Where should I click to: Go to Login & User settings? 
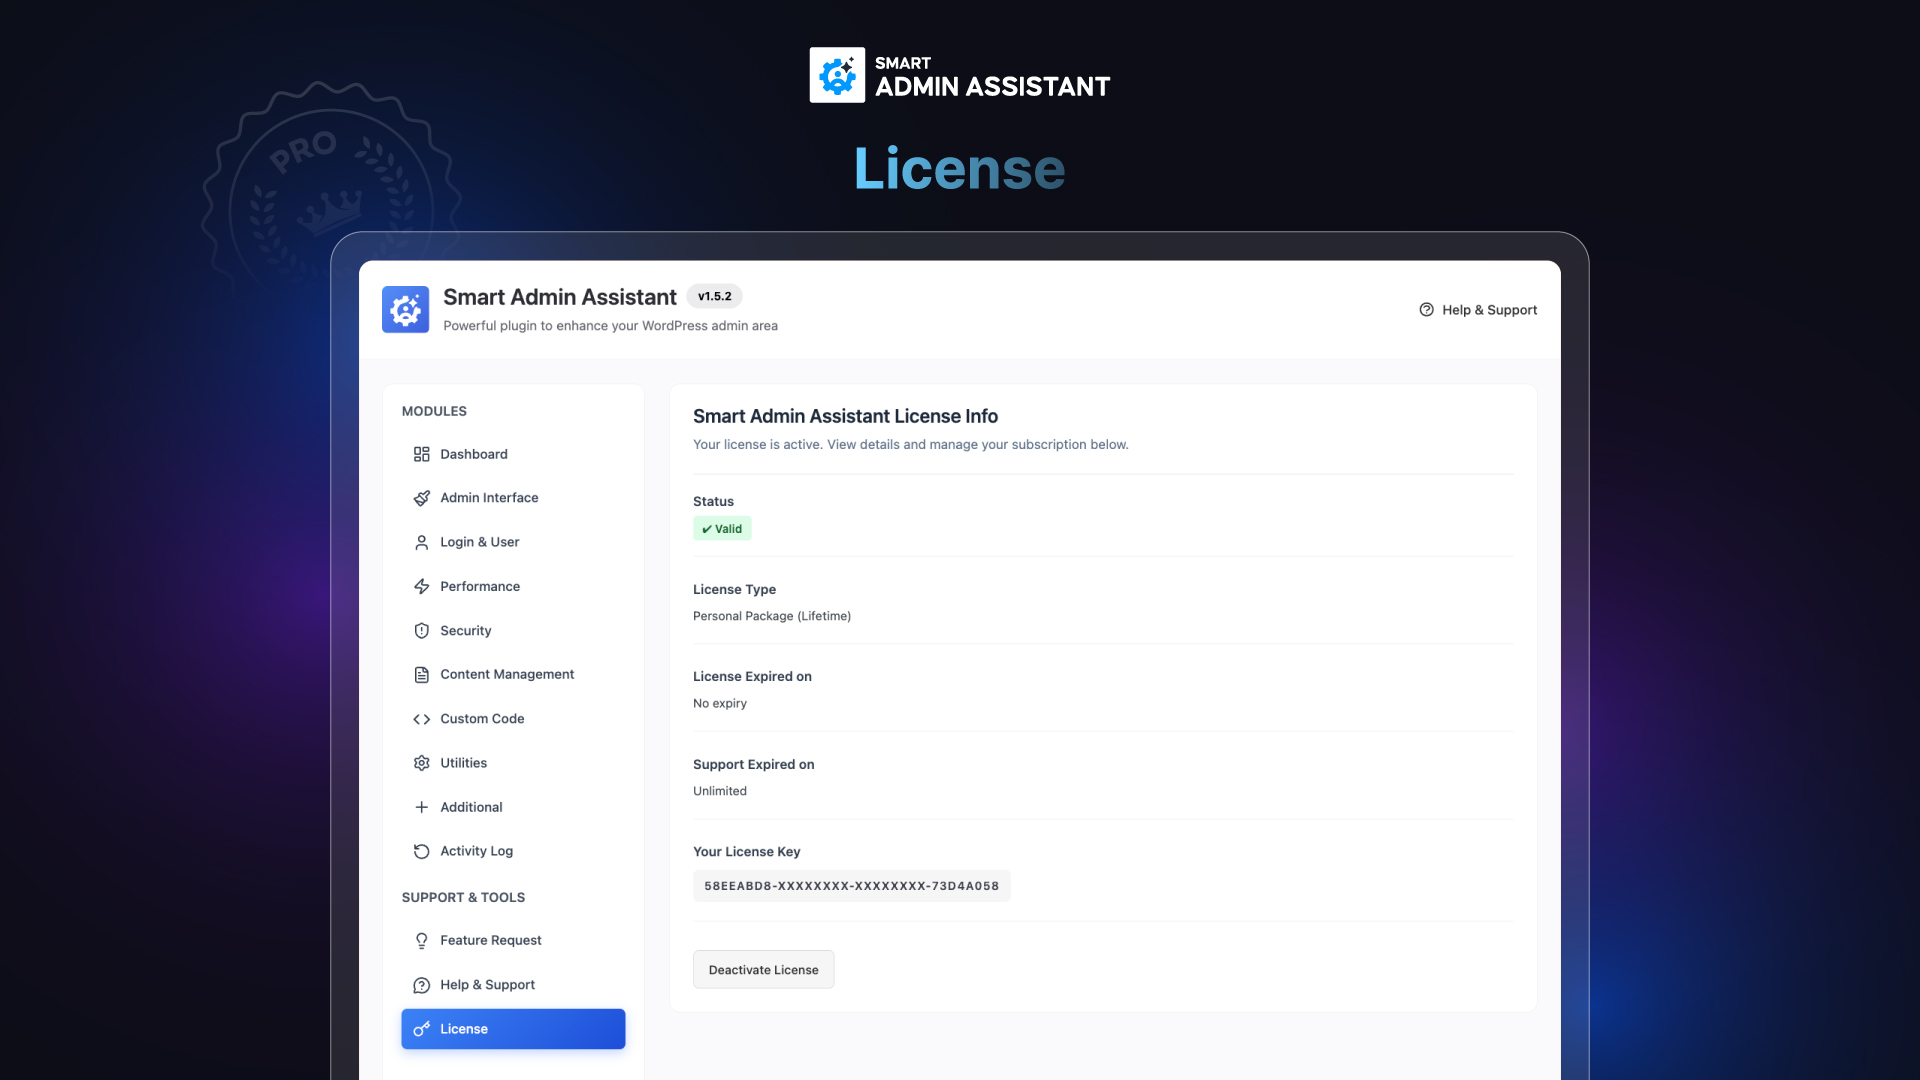tap(513, 542)
